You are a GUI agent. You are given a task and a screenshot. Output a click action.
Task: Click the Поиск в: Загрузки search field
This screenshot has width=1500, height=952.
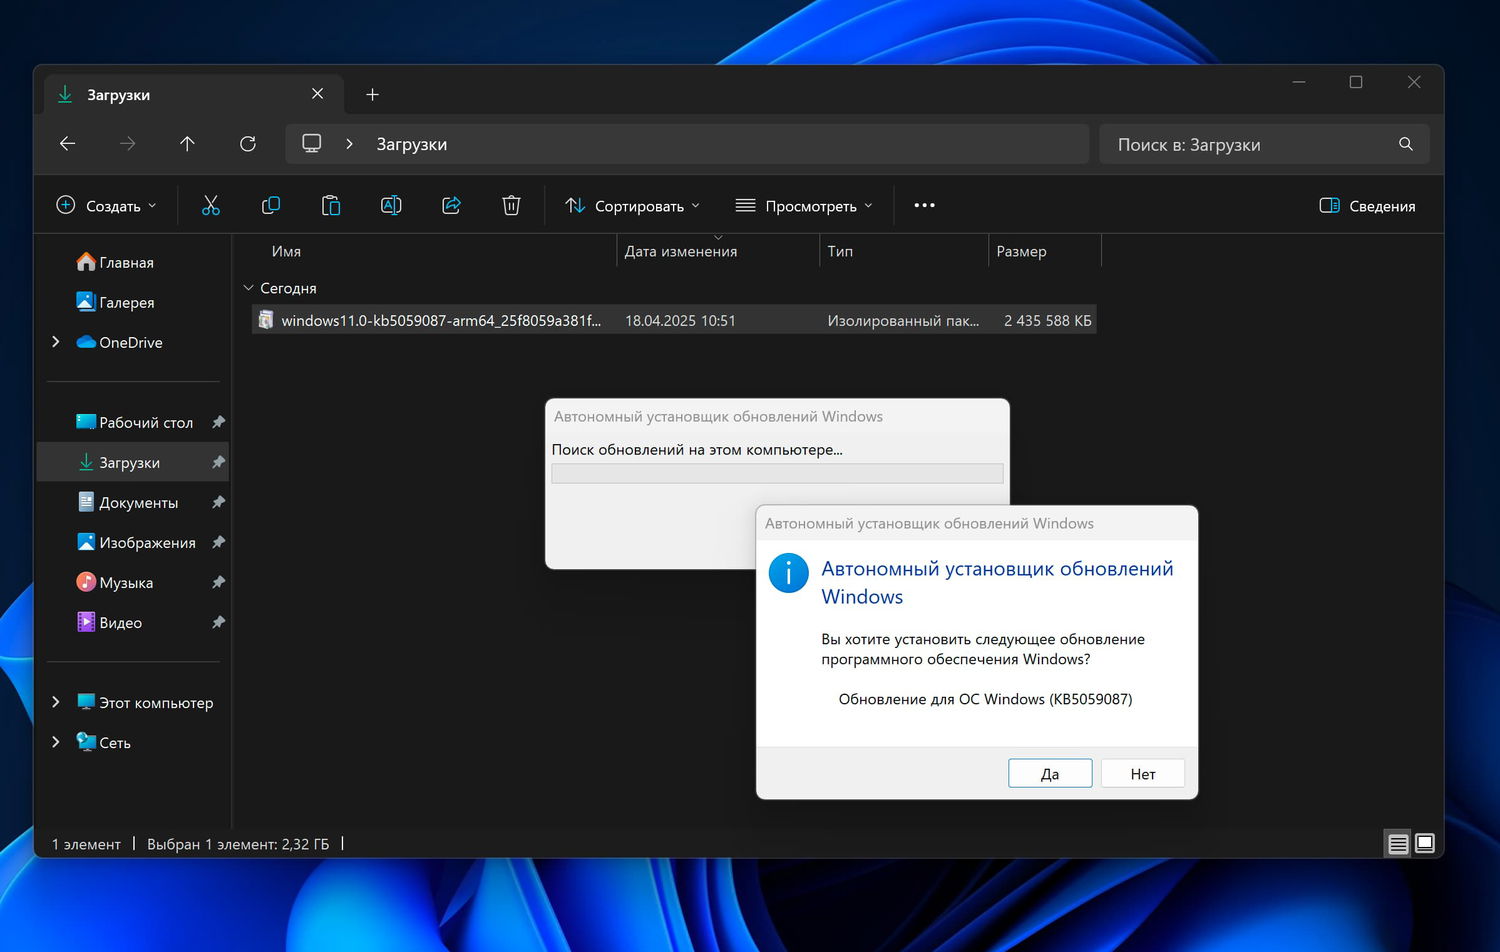(x=1250, y=144)
